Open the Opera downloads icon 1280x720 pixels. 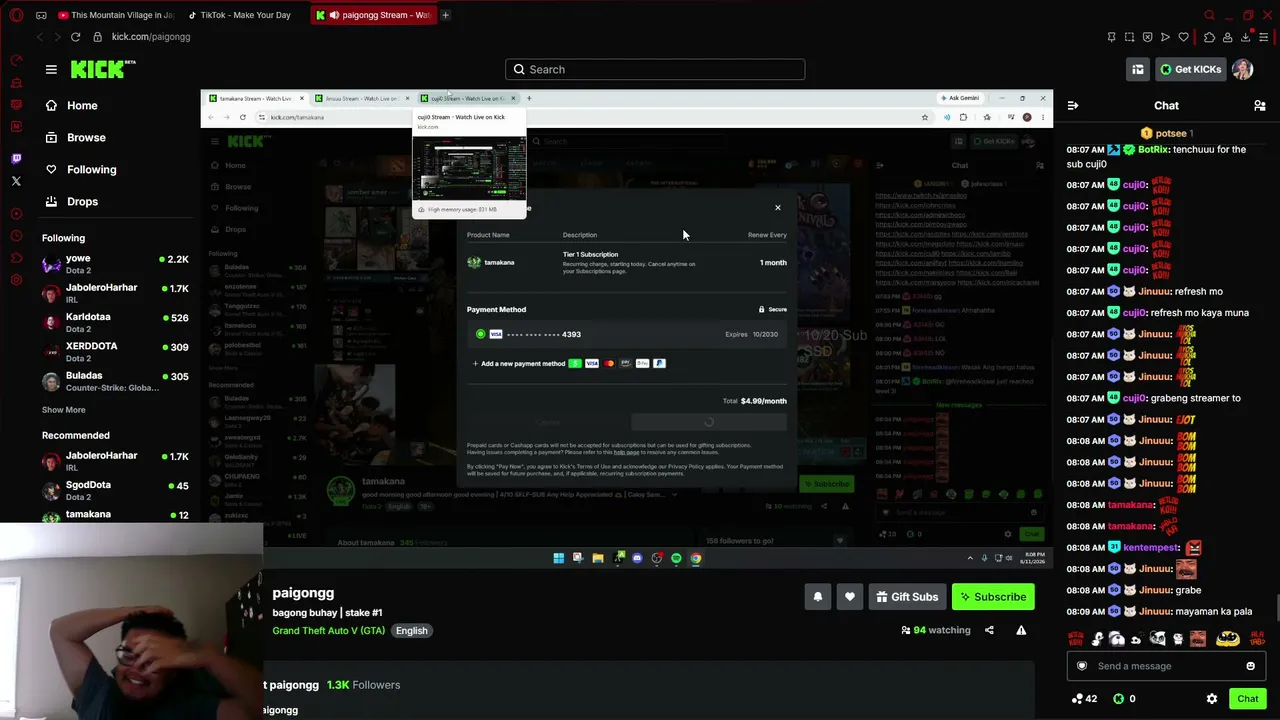coord(1246,37)
